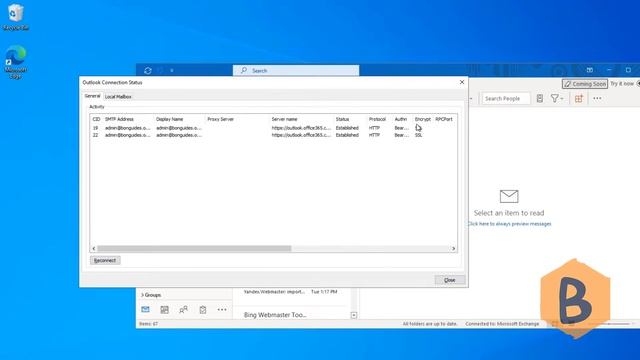Screen dimensions: 640x360
Task: Click the ribbon display options icon in Outlook
Action: pos(590,70)
